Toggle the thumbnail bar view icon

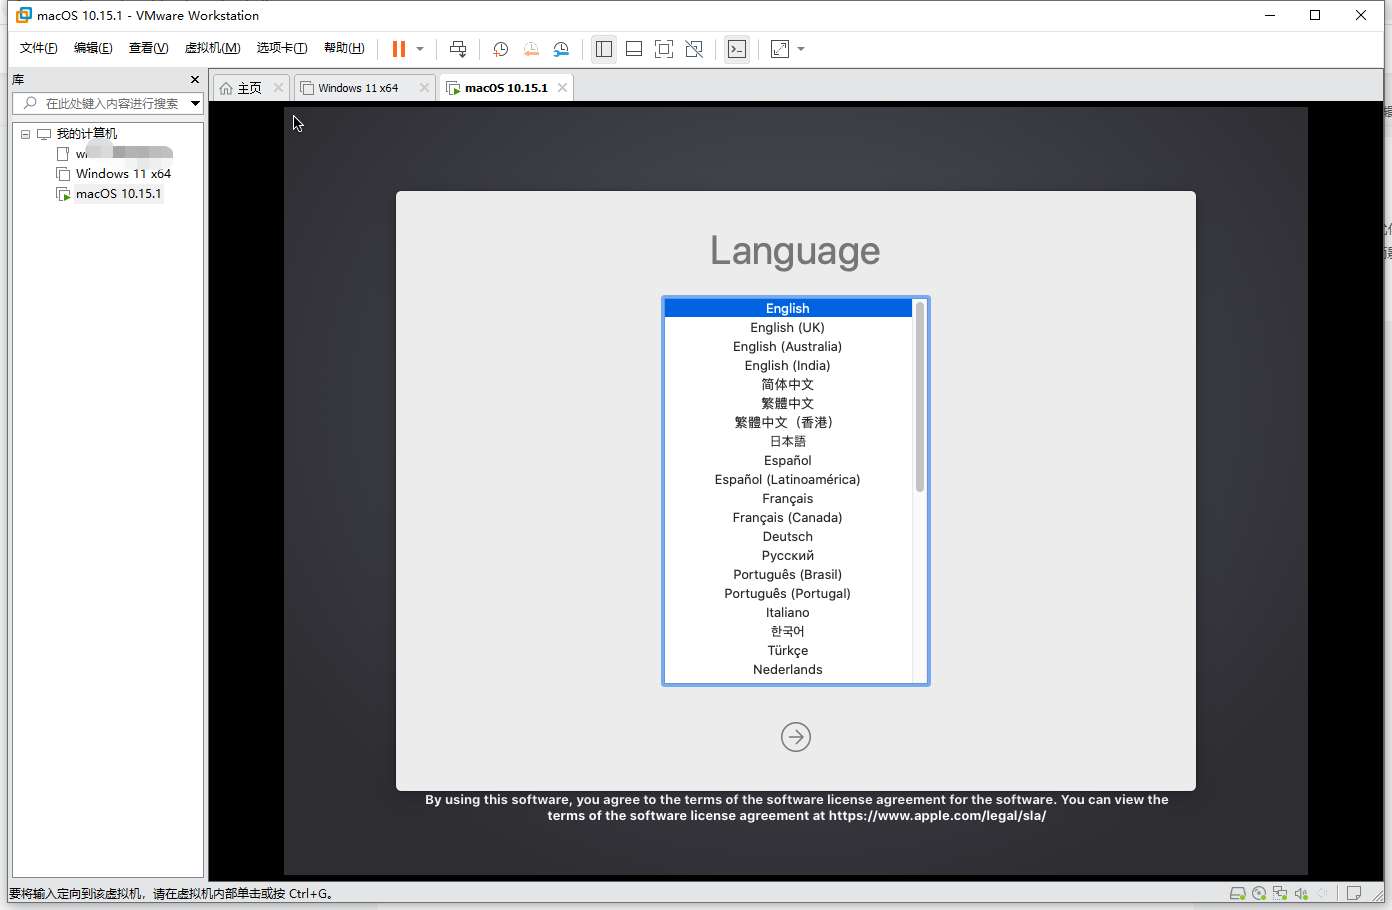(x=634, y=49)
